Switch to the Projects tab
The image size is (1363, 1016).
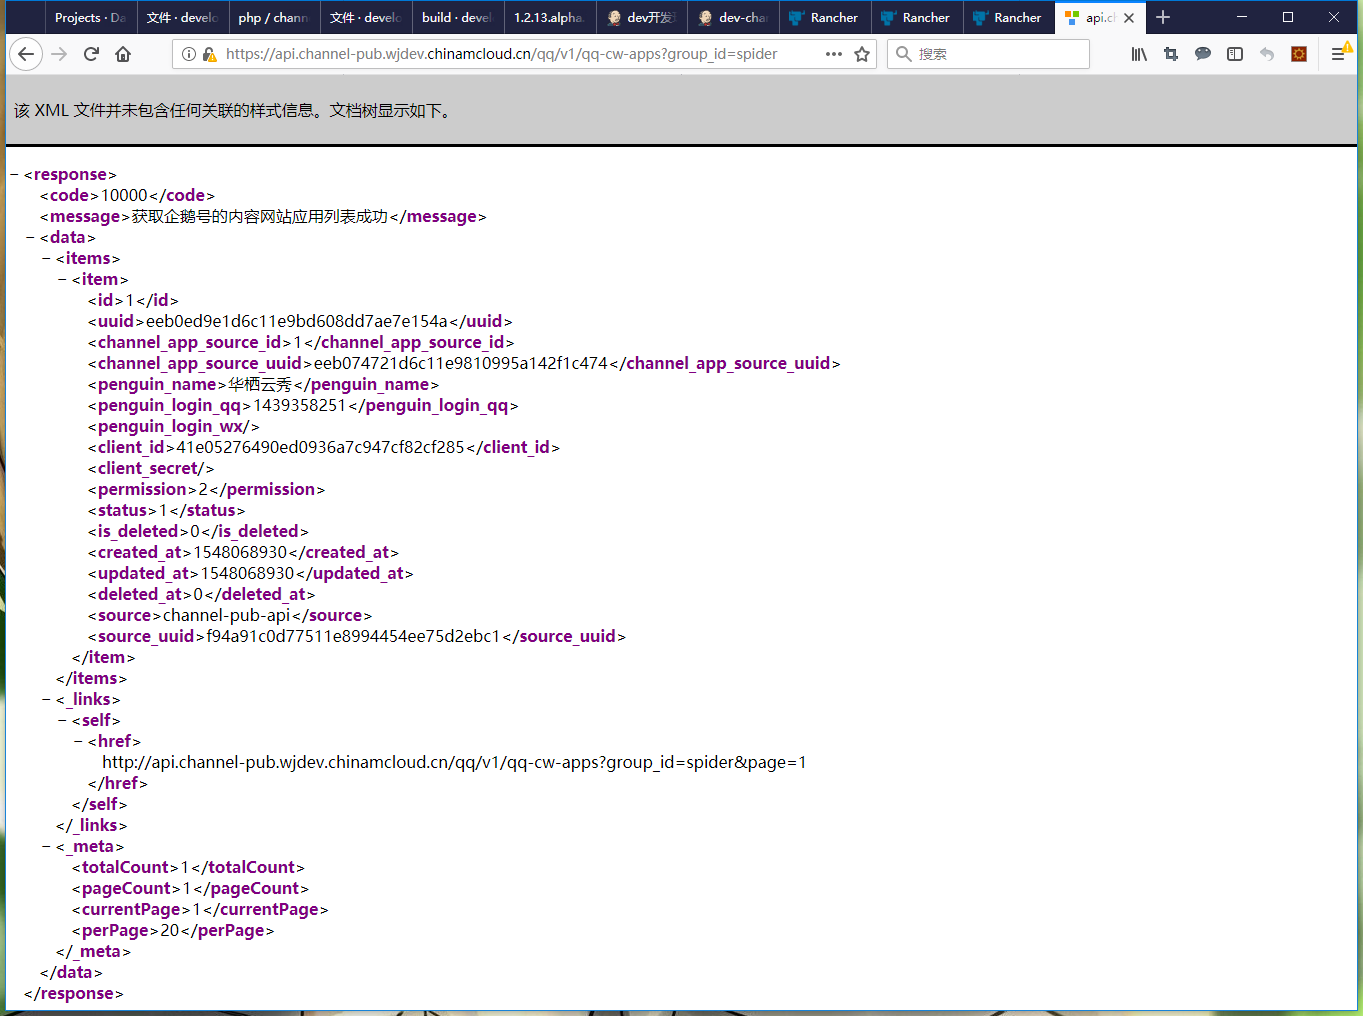[89, 18]
